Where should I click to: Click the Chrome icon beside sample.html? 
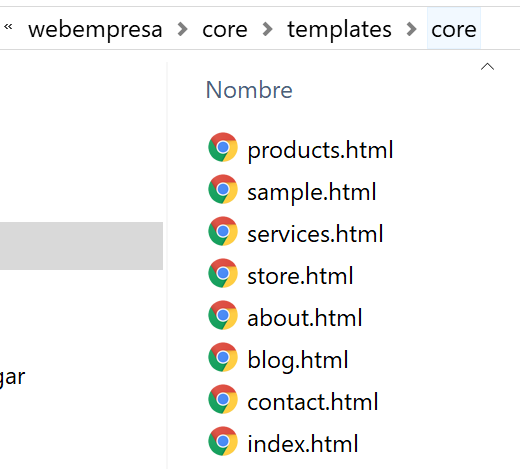click(x=223, y=189)
